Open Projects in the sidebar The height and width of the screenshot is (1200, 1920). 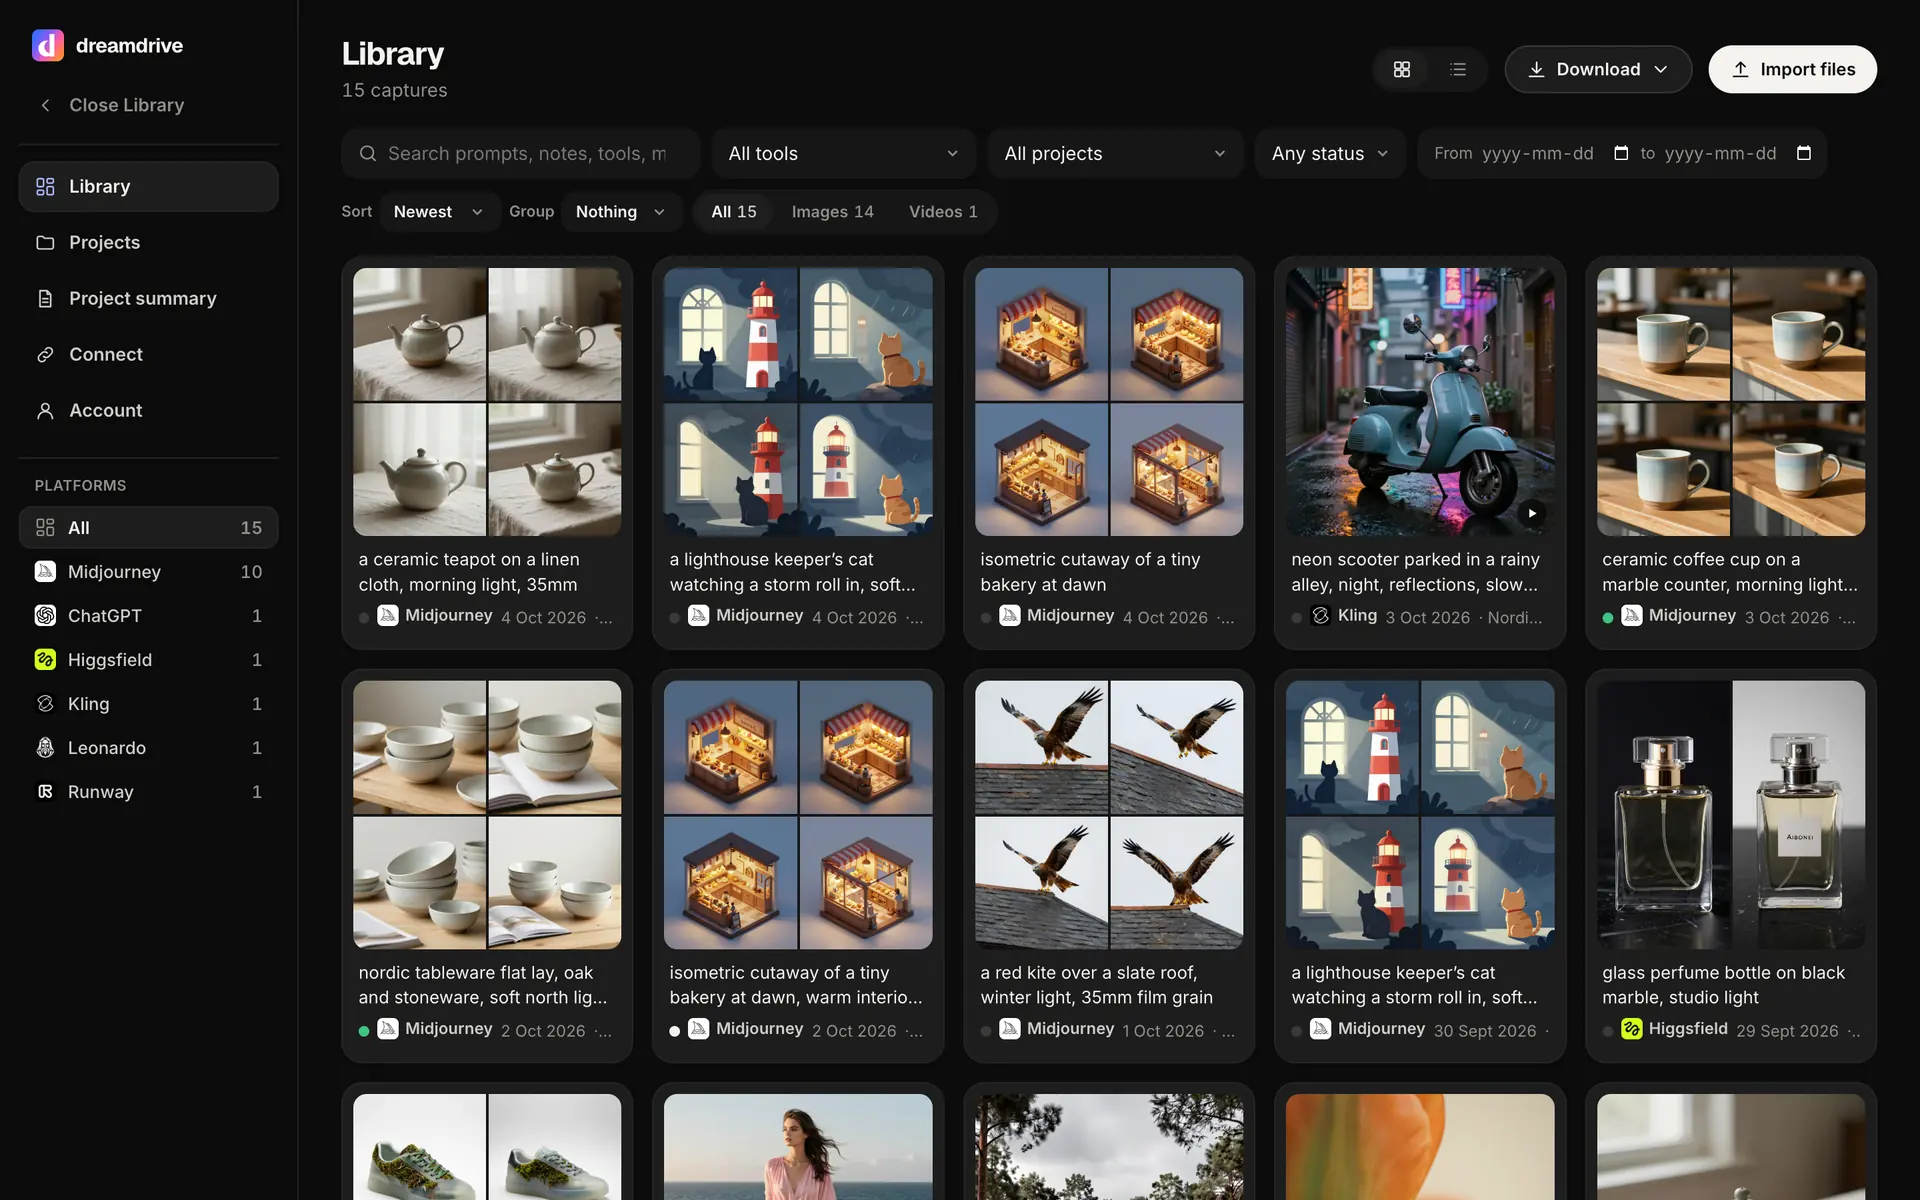click(x=148, y=242)
